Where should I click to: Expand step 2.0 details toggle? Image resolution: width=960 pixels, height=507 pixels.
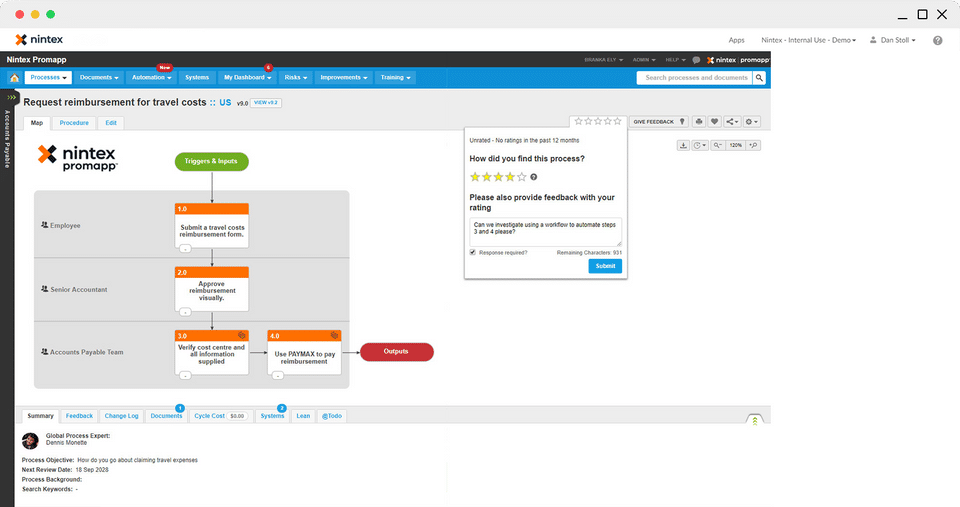185,312
